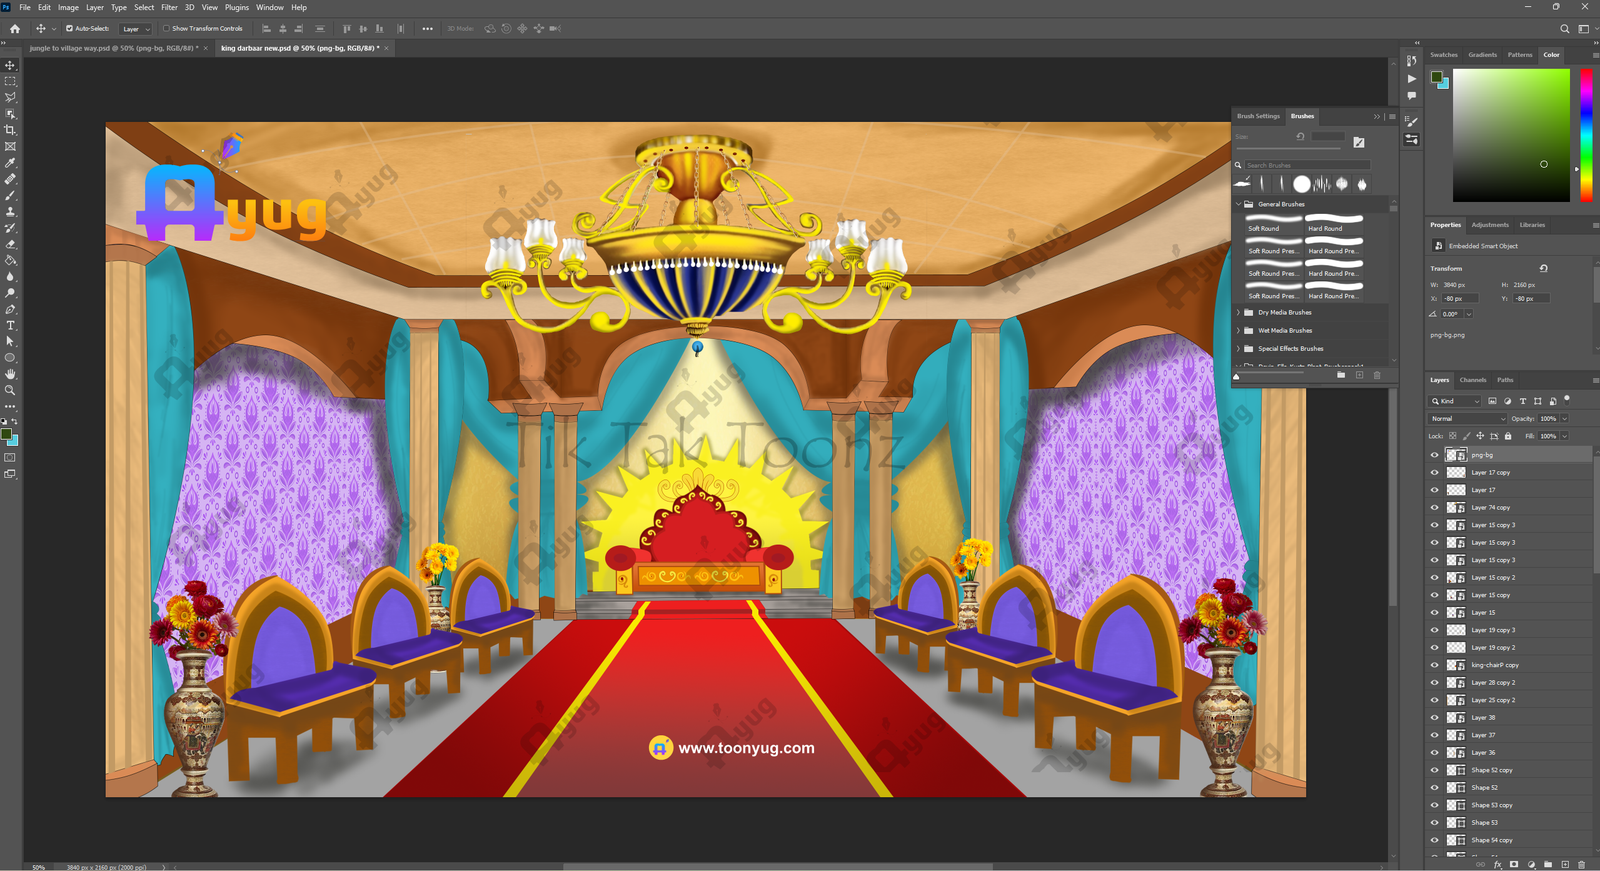Switch to jungle to village way.psd tab

pos(112,48)
